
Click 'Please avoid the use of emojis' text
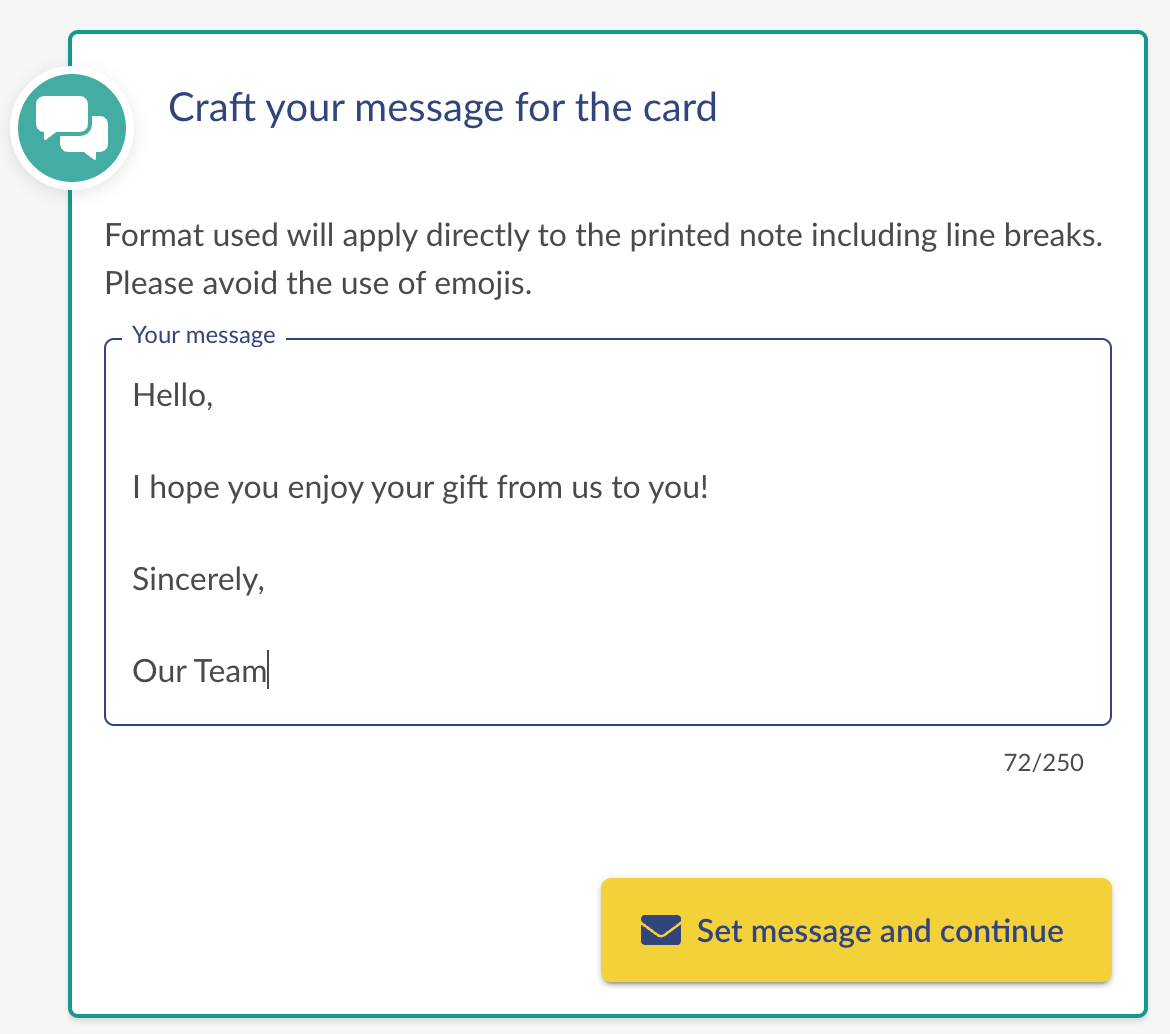[x=318, y=283]
